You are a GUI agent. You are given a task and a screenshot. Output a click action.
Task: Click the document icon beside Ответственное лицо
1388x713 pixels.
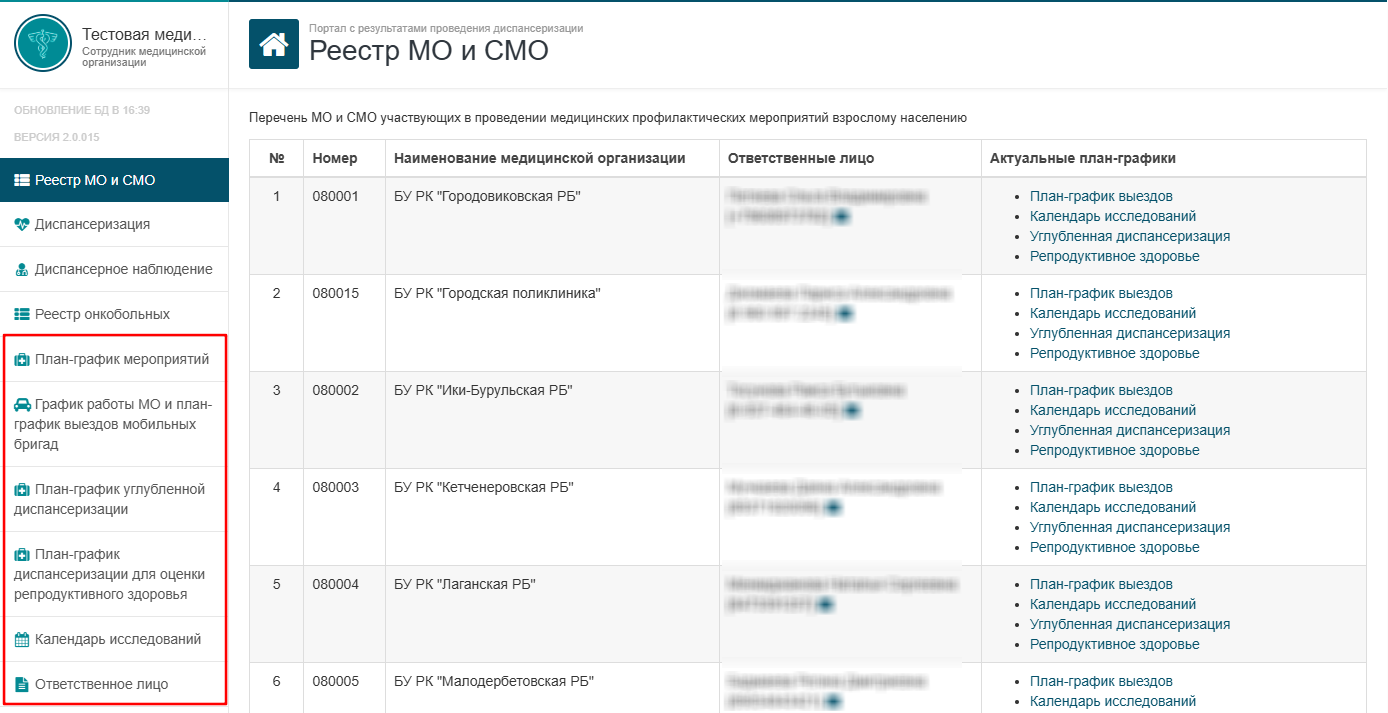[22, 685]
